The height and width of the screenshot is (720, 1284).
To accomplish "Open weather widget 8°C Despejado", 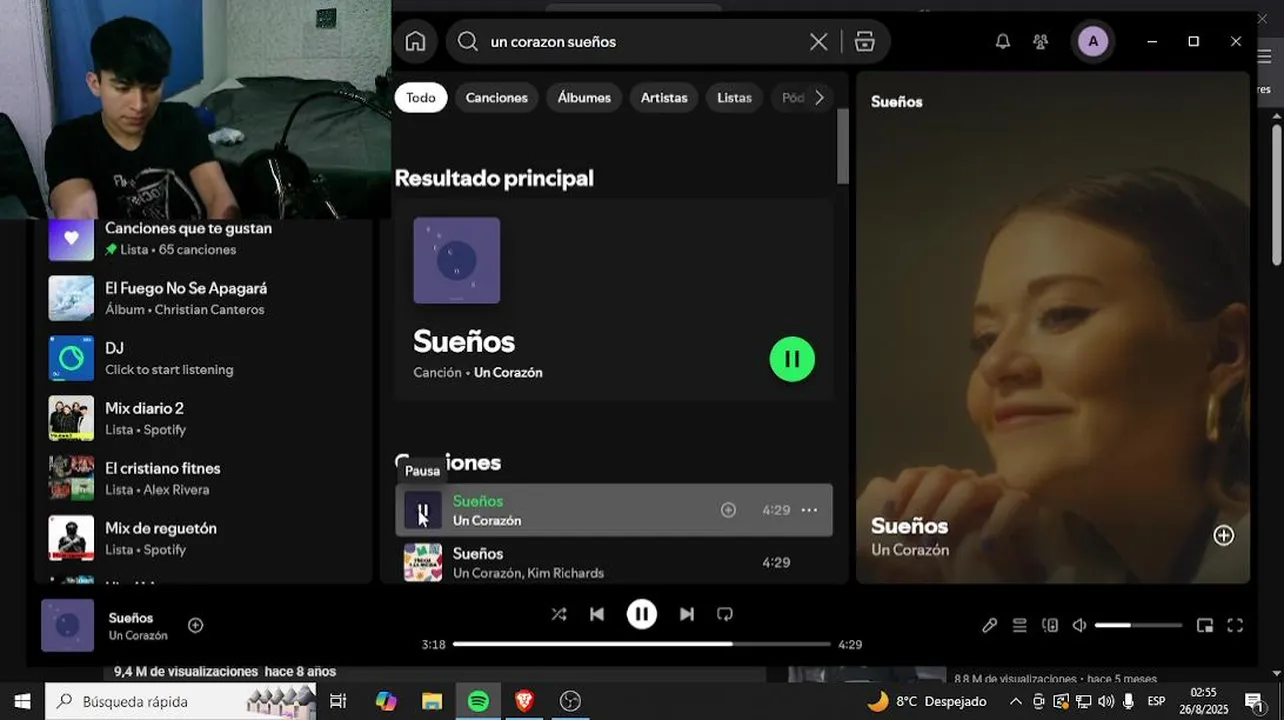I will (926, 701).
